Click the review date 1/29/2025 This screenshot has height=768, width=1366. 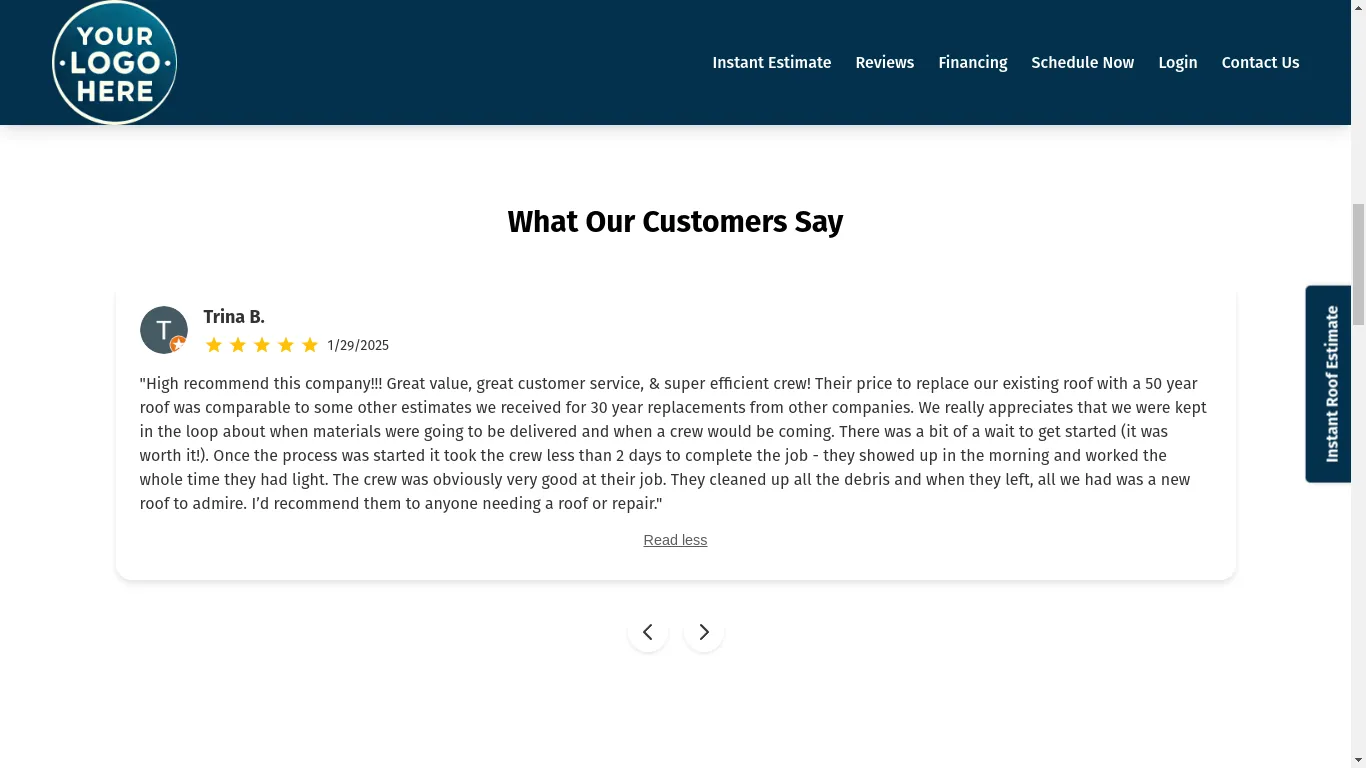coord(358,346)
